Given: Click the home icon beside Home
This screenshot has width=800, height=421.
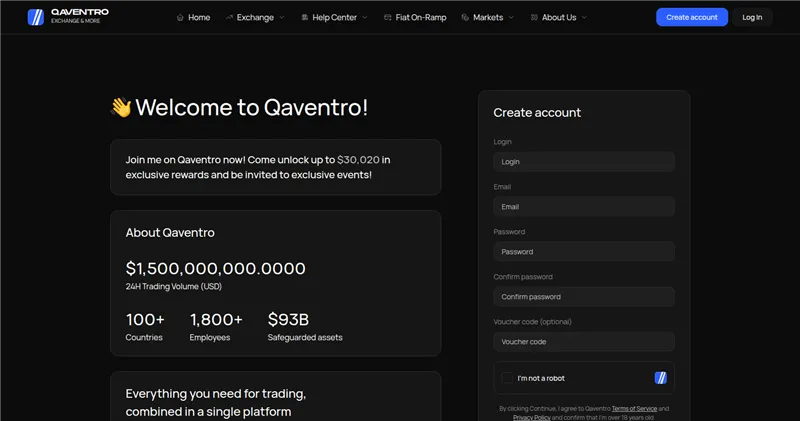Looking at the screenshot, I should 180,17.
